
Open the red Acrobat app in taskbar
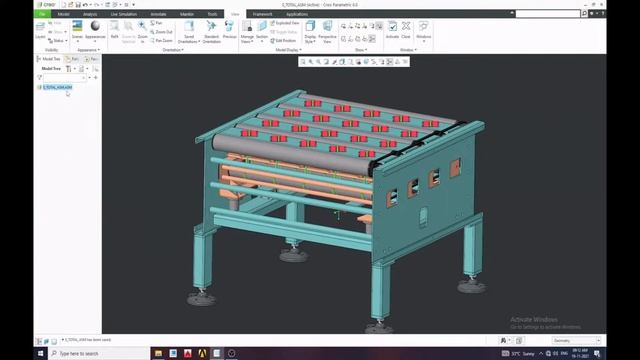[x=188, y=353]
